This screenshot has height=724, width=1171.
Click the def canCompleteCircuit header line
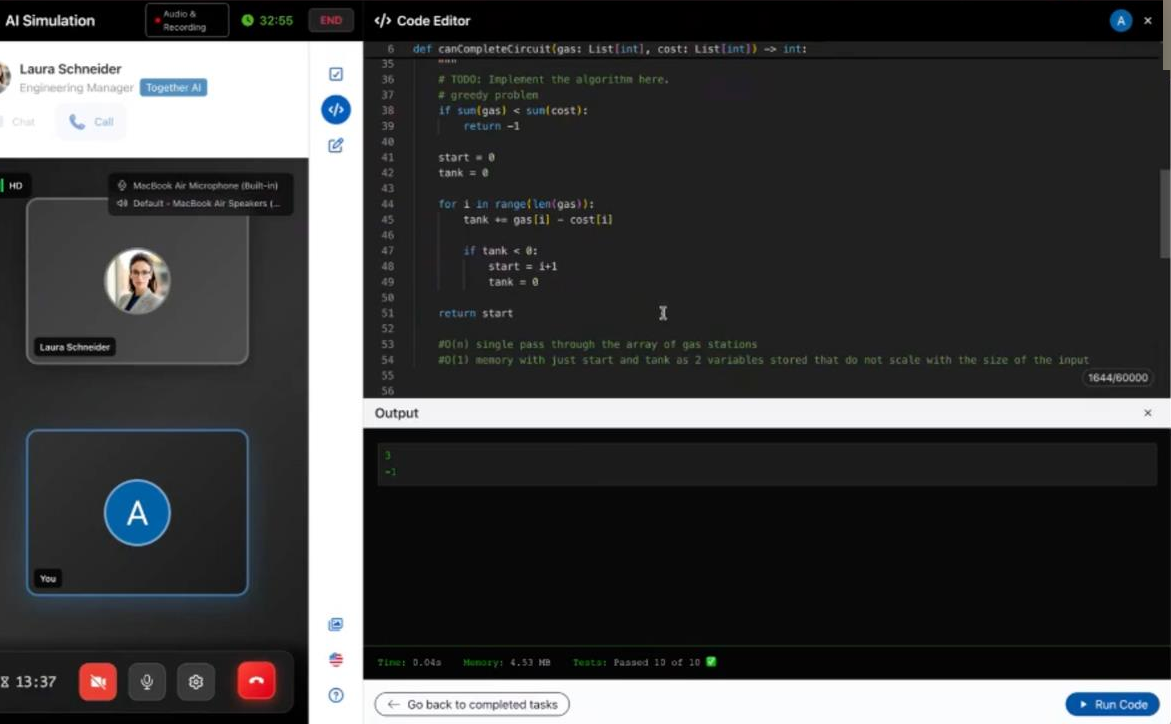609,49
